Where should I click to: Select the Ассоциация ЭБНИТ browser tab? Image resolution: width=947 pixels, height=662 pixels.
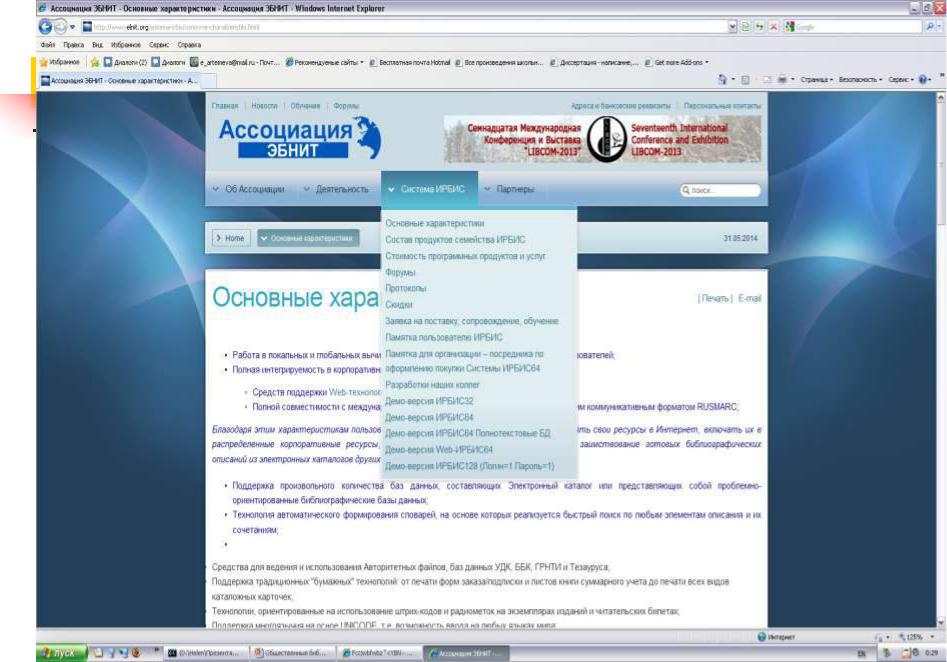[x=120, y=80]
